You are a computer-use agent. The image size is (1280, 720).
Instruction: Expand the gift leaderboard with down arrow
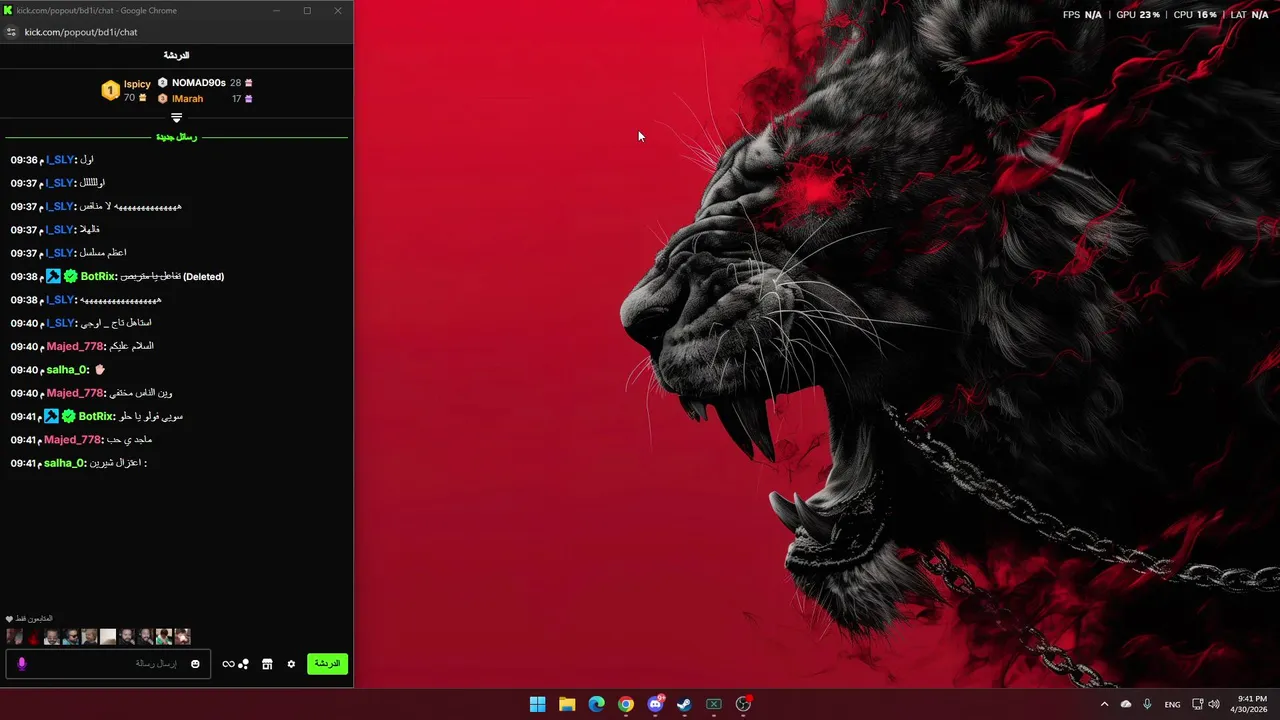(177, 118)
